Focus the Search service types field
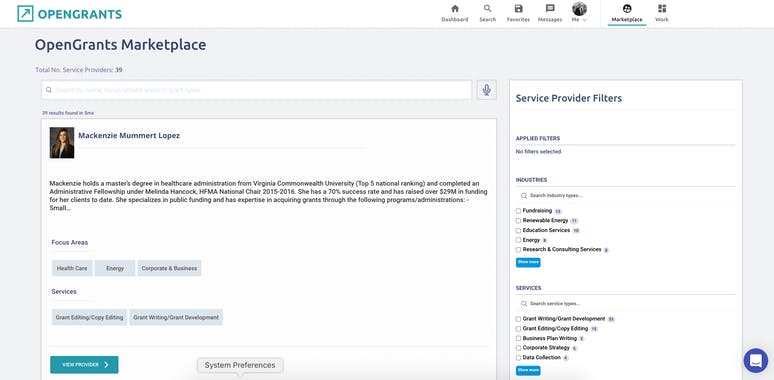The height and width of the screenshot is (380, 774). coord(625,304)
